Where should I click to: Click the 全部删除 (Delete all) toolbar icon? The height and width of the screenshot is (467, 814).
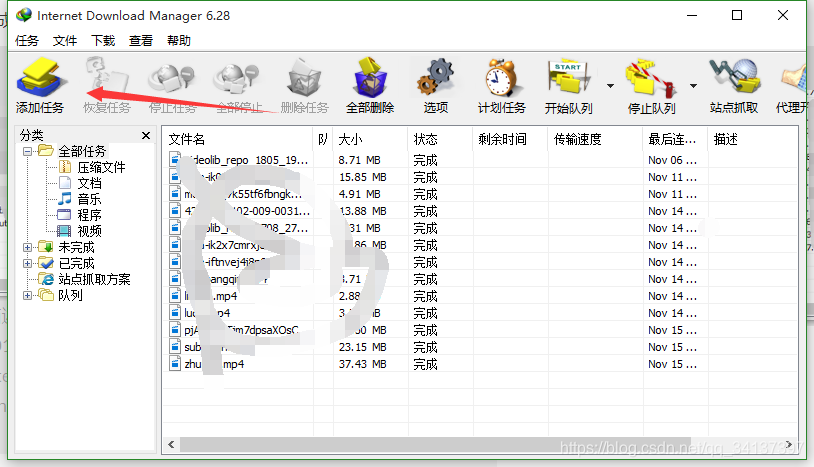(x=370, y=78)
